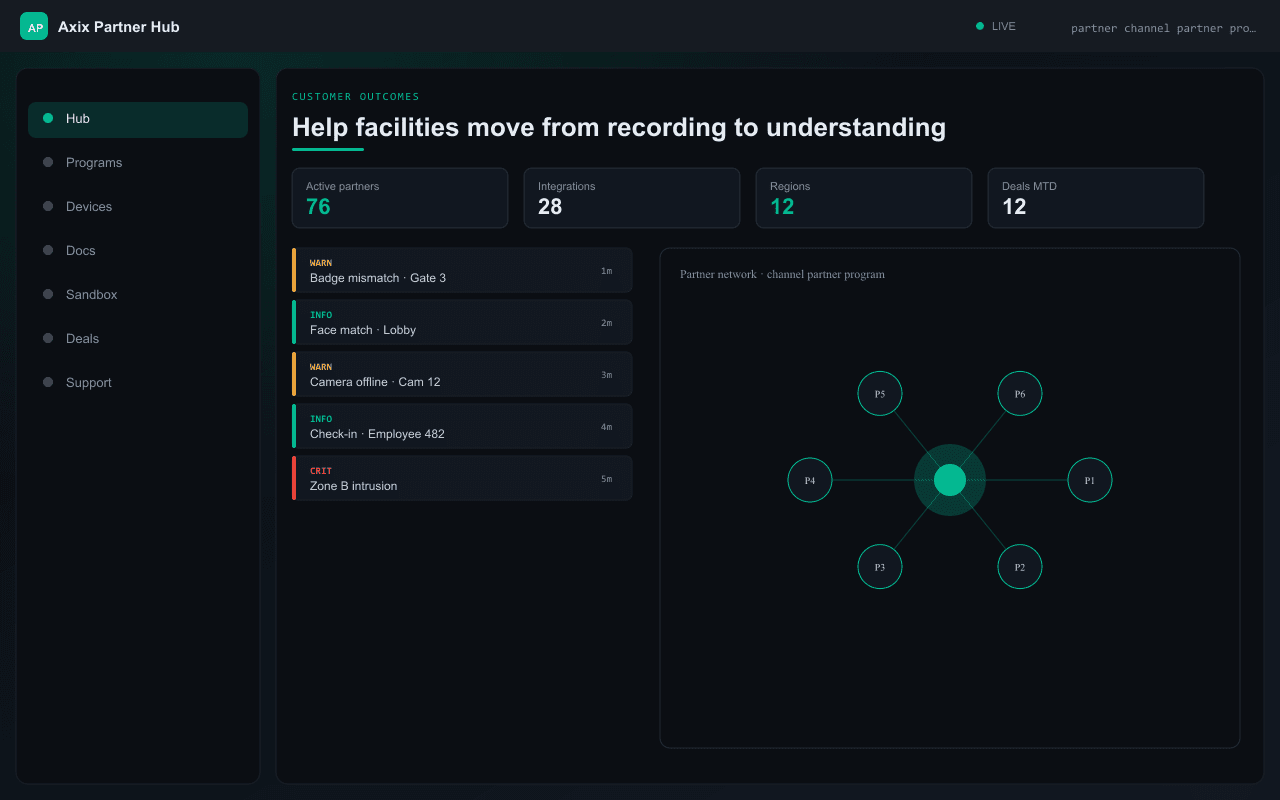Image resolution: width=1280 pixels, height=800 pixels.
Task: Click partner node P3
Action: pyautogui.click(x=880, y=567)
